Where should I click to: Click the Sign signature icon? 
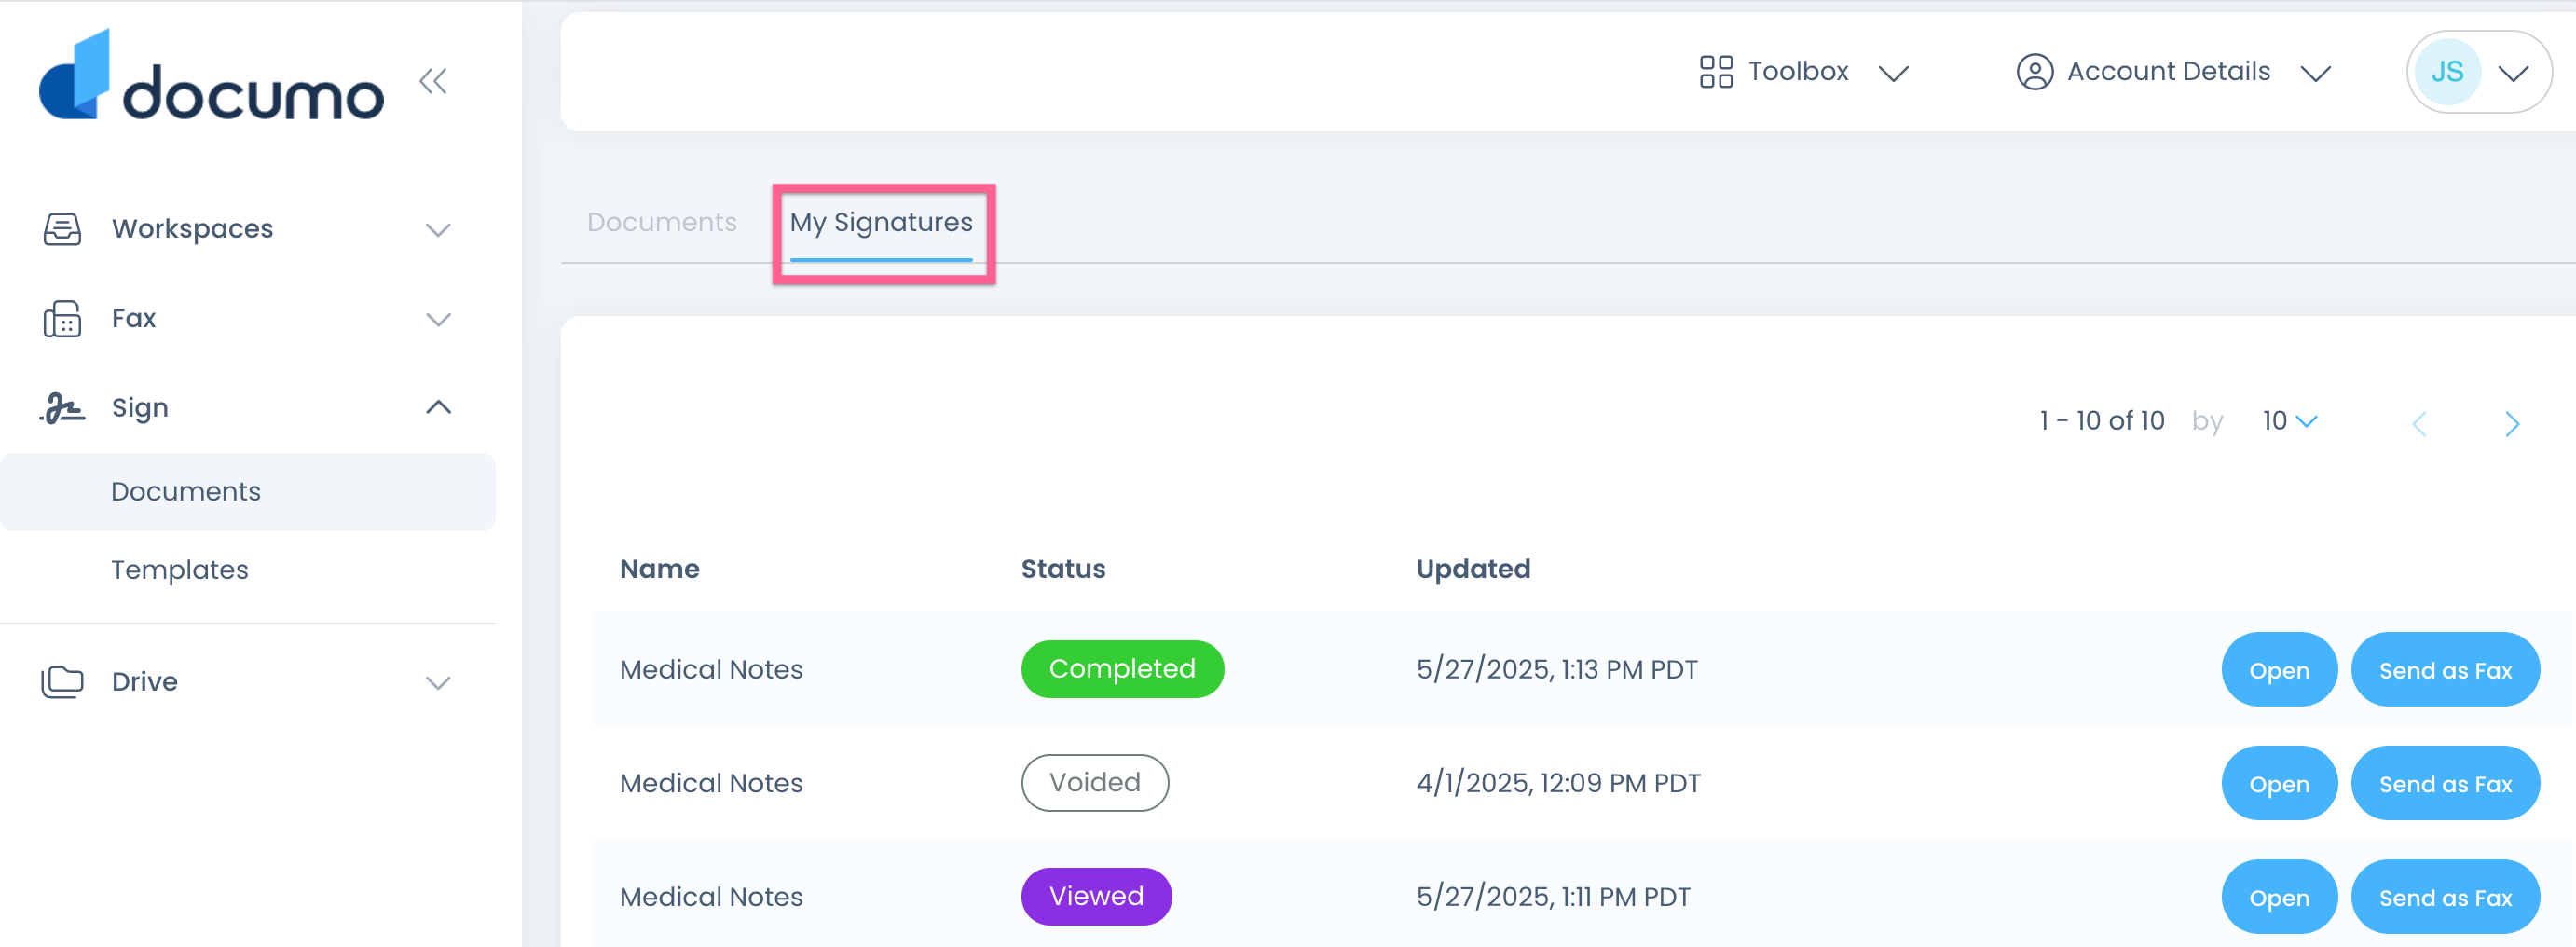pos(62,408)
